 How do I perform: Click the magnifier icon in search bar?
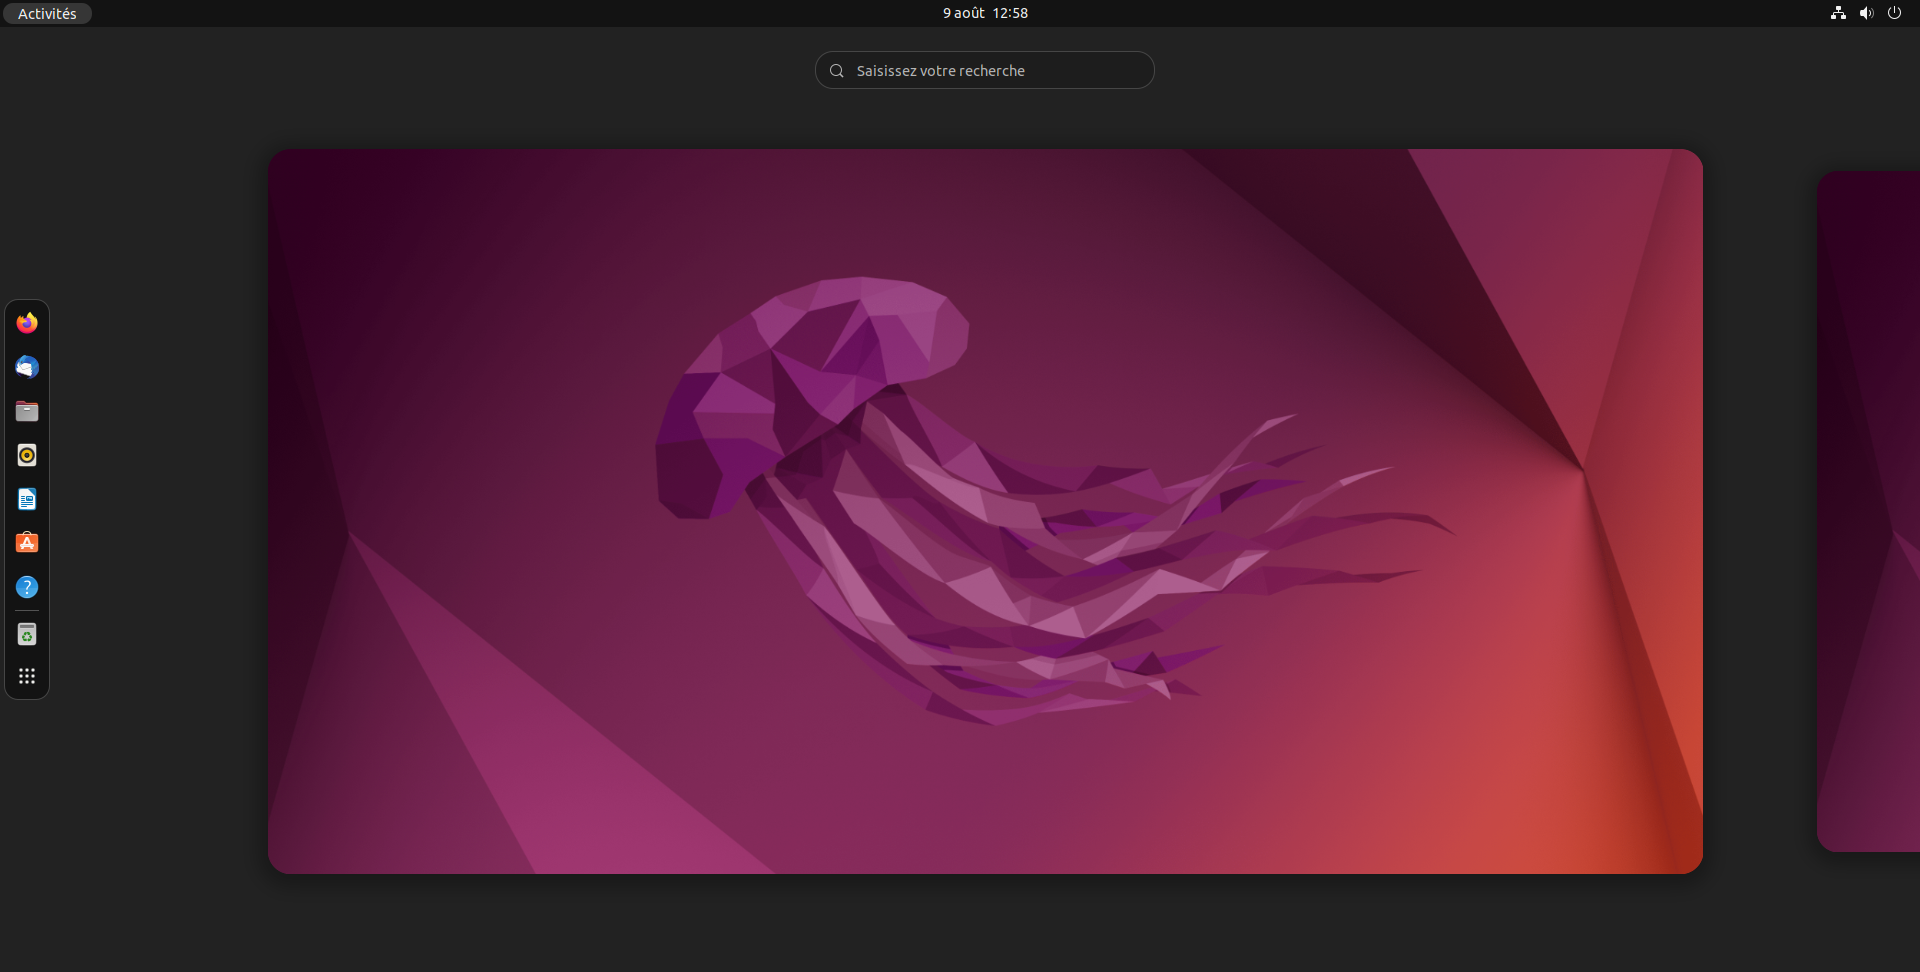coord(837,71)
